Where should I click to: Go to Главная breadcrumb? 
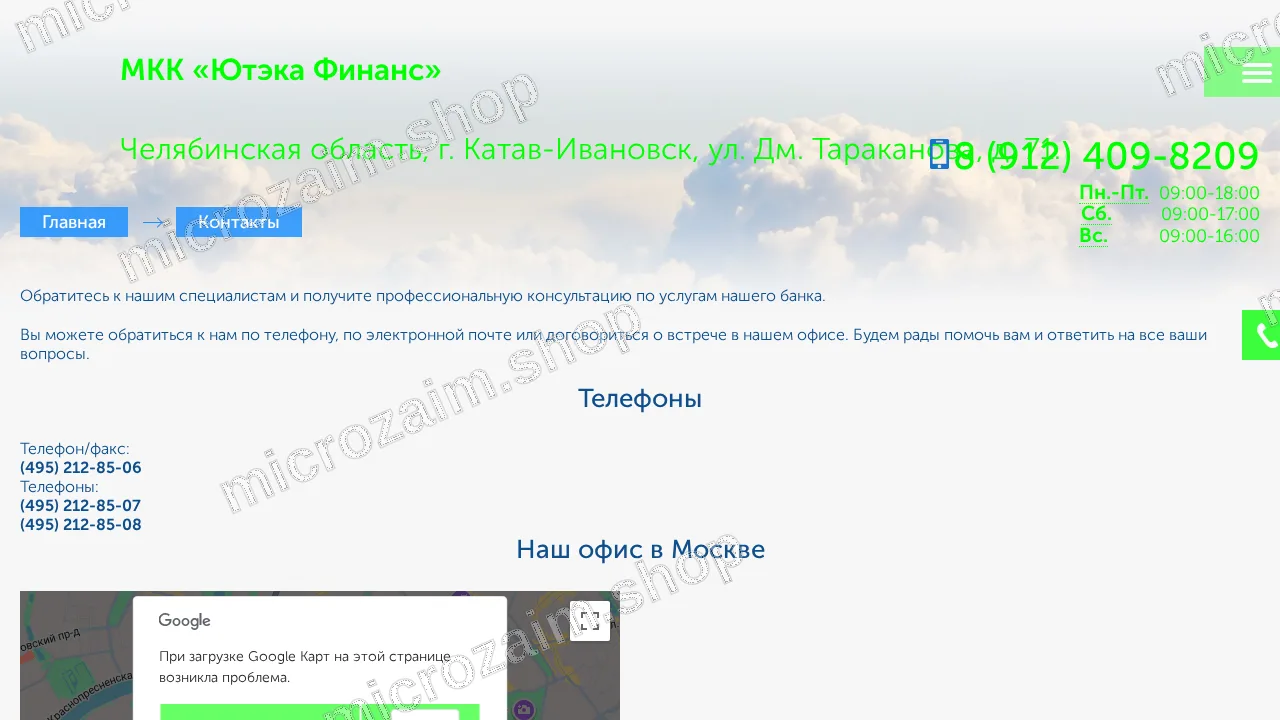74,222
